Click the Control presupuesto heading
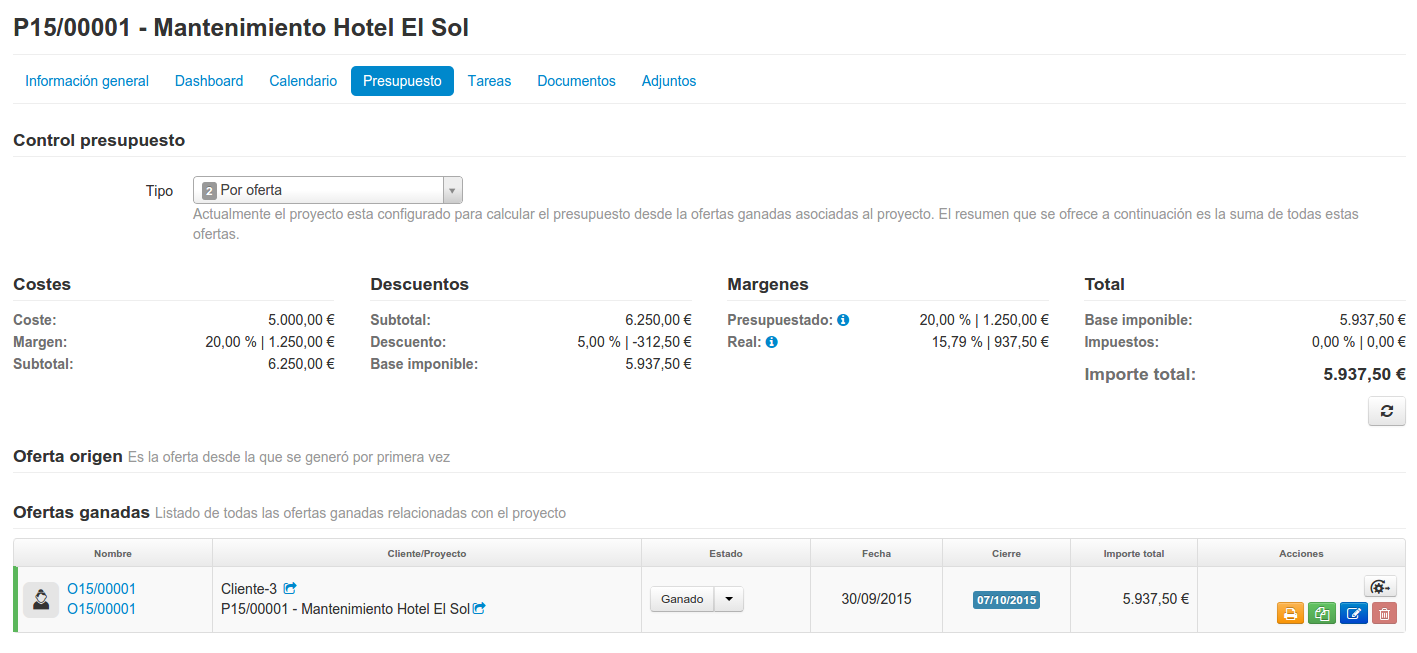1417x653 pixels. click(x=99, y=141)
